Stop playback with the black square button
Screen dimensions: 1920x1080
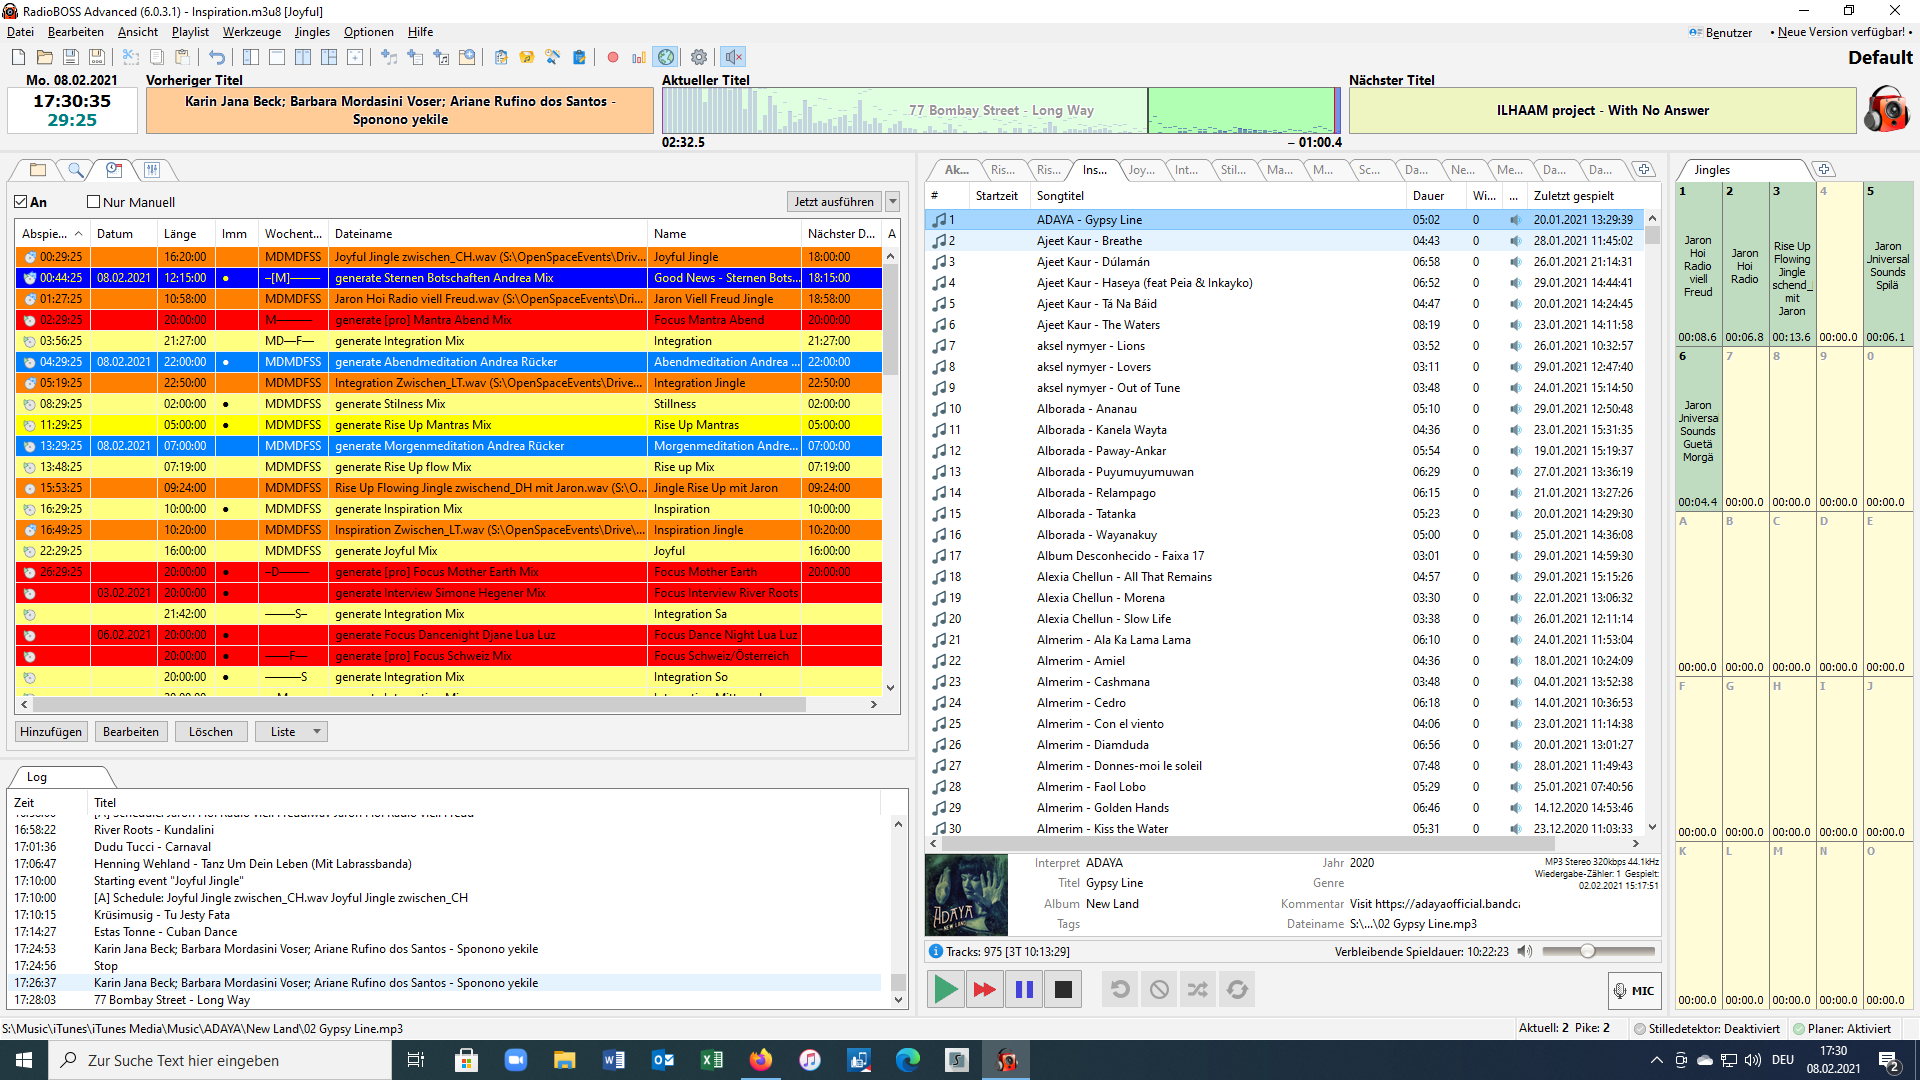pyautogui.click(x=1063, y=990)
